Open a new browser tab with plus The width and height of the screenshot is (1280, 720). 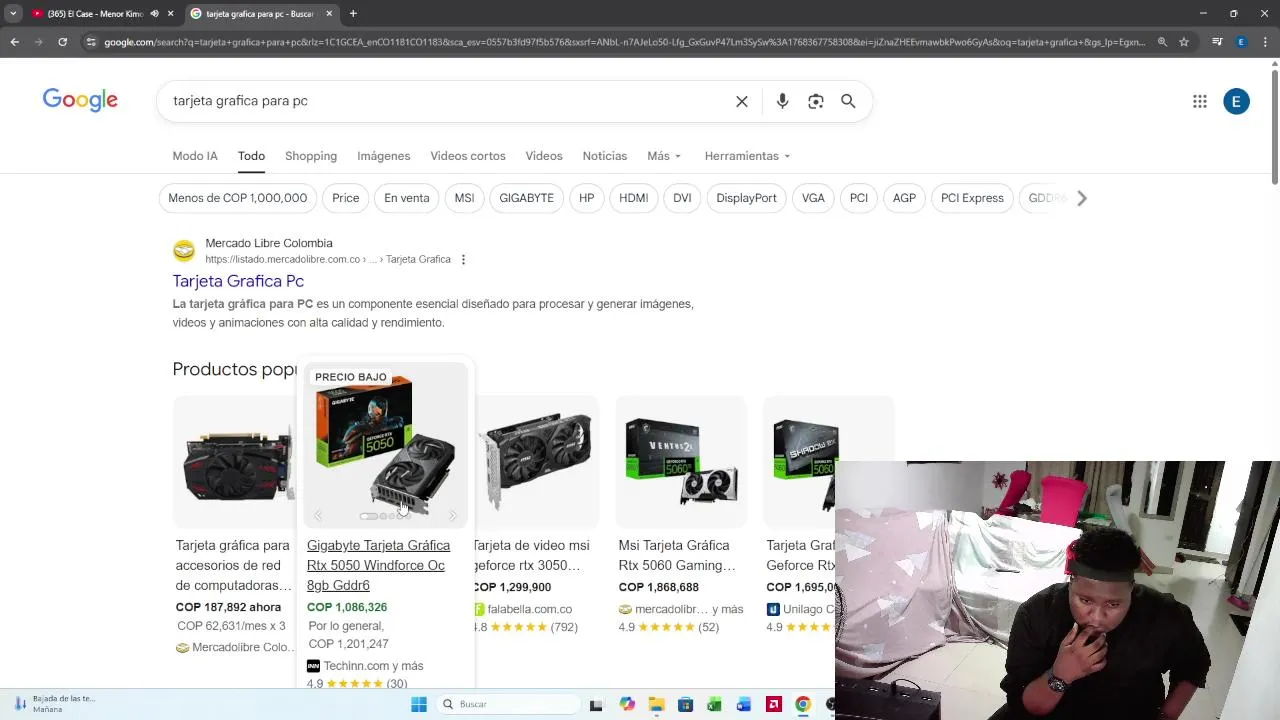coord(353,13)
